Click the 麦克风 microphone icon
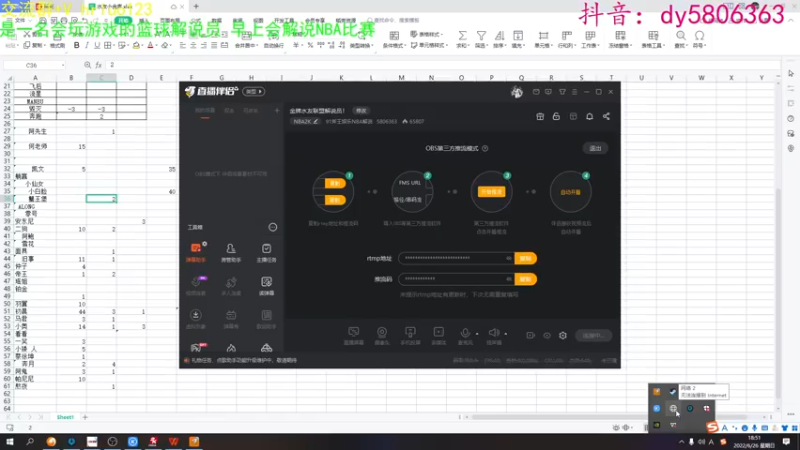Image resolution: width=800 pixels, height=450 pixels. (465, 333)
